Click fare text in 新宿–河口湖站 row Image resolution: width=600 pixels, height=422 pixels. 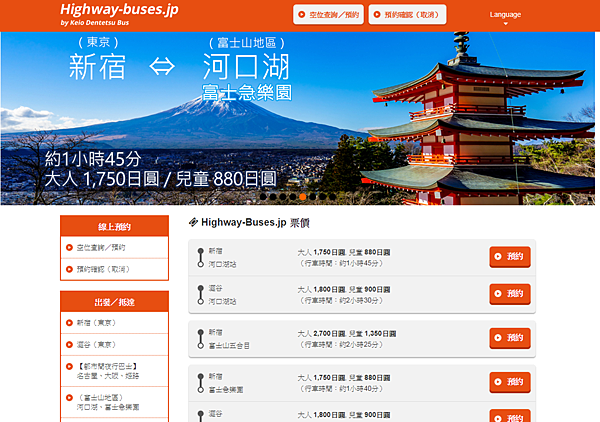pyautogui.click(x=344, y=253)
